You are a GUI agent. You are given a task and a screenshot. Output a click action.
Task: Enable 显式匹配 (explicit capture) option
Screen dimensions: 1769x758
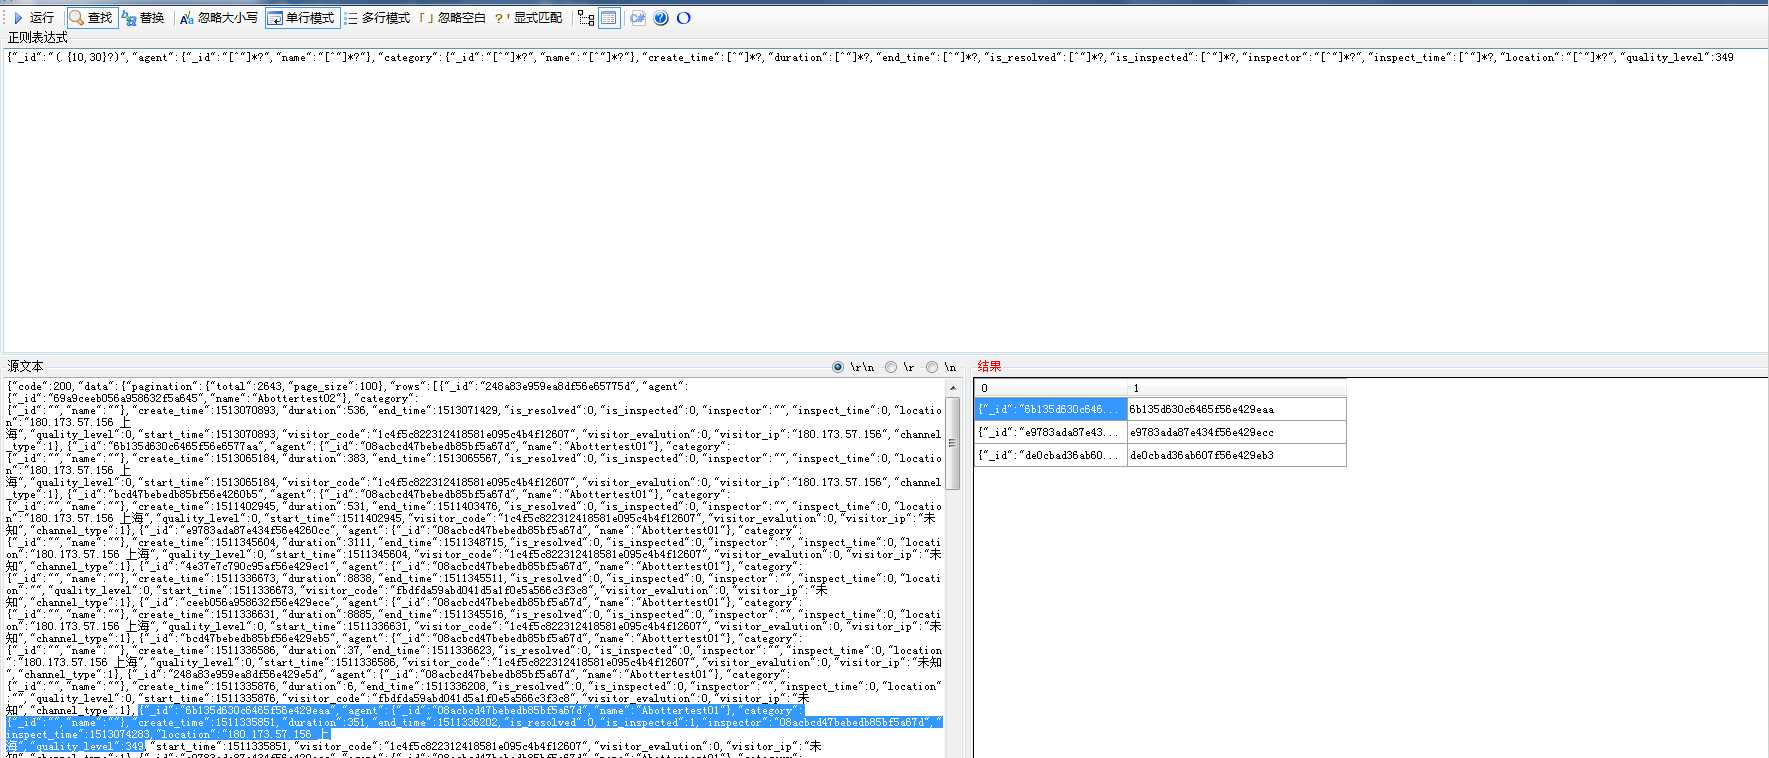[x=529, y=18]
